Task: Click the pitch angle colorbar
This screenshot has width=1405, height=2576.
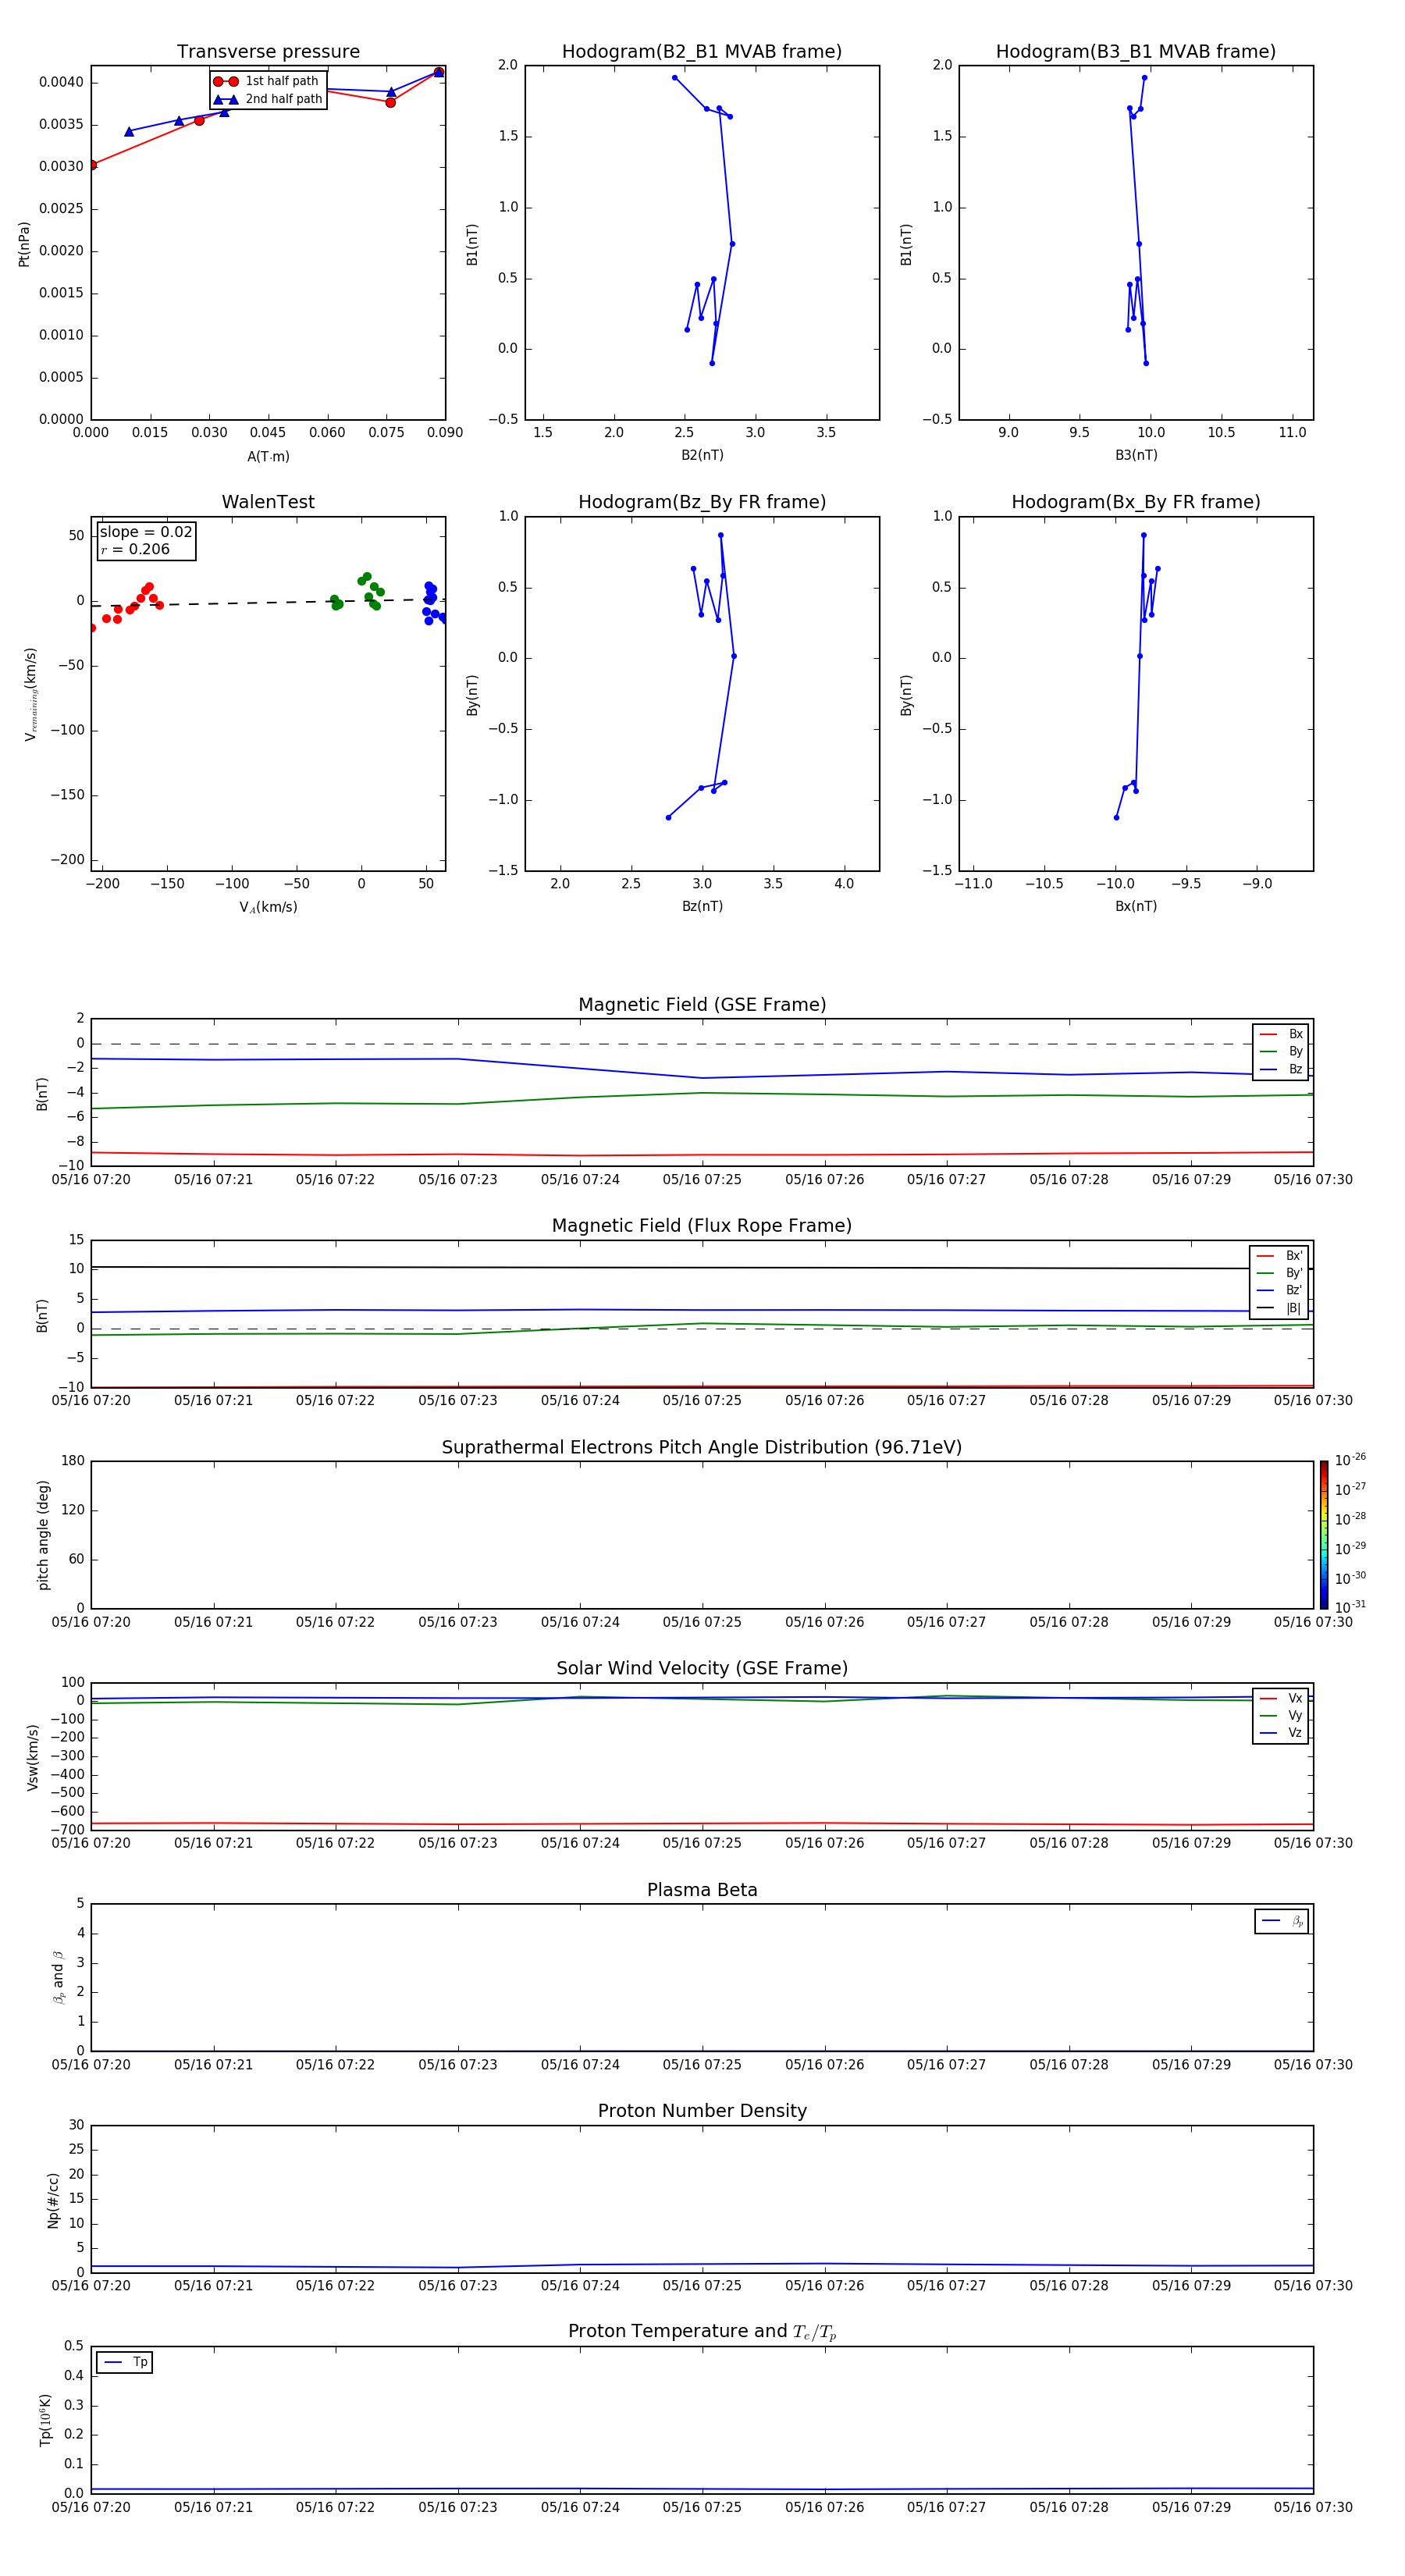Action: 1323,1535
